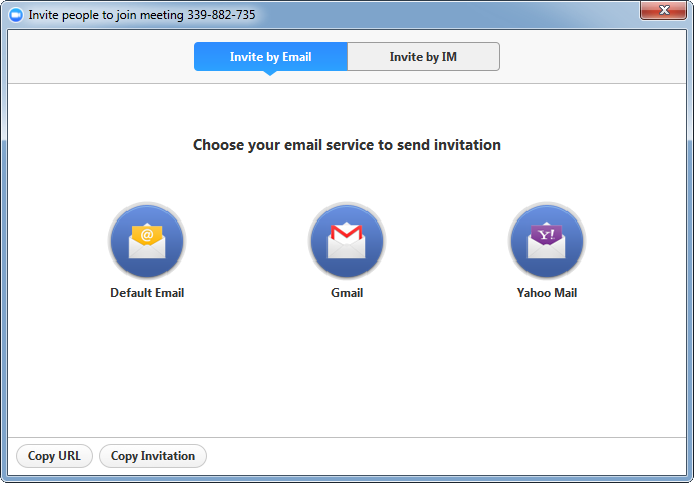Click the window title with meeting 339-882-735
The image size is (694, 483).
pos(142,15)
